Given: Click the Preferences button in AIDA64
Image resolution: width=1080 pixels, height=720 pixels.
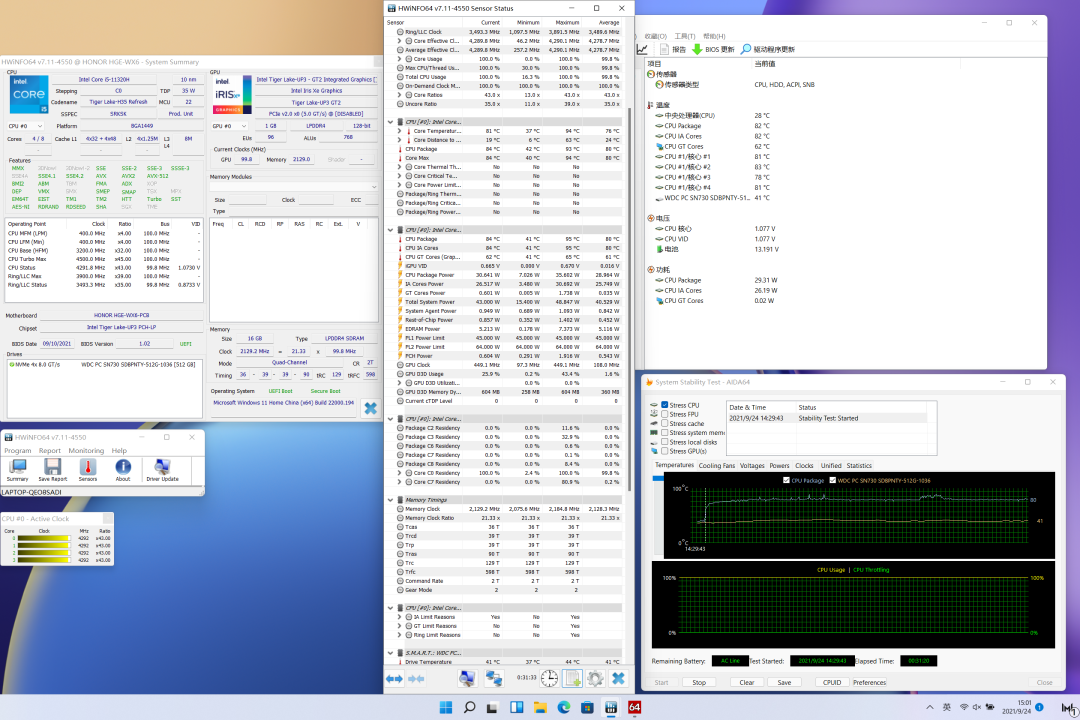Looking at the screenshot, I should pyautogui.click(x=869, y=683).
